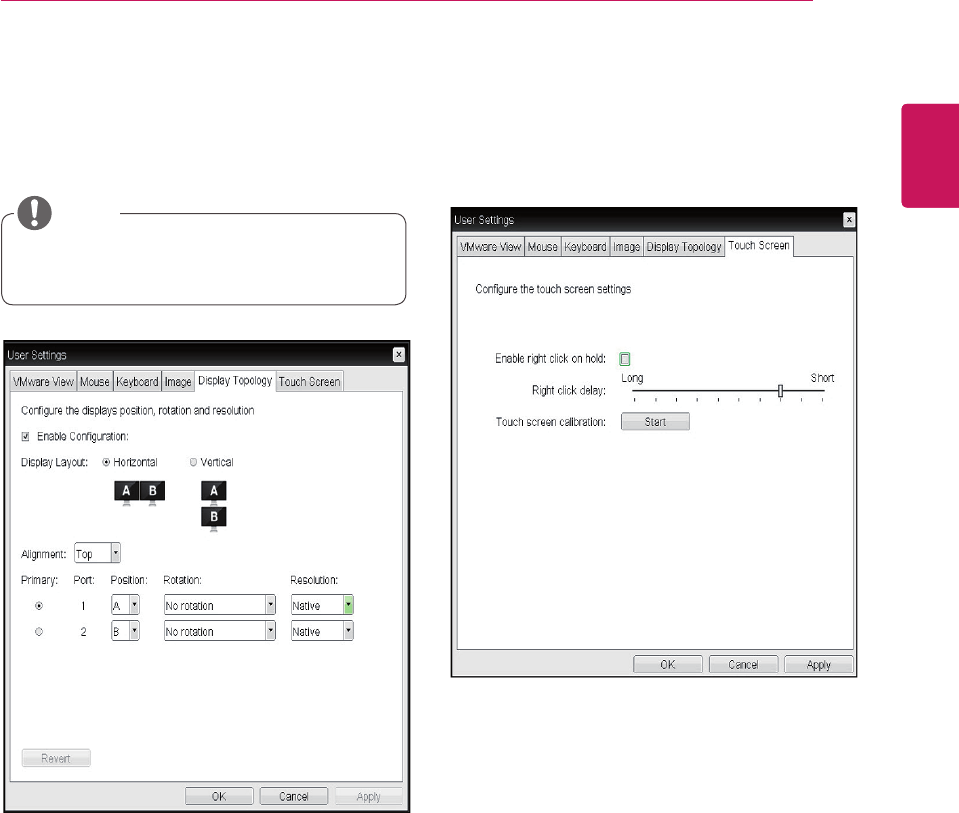Set port 2 as primary display
This screenshot has width=959, height=813.
[39, 631]
